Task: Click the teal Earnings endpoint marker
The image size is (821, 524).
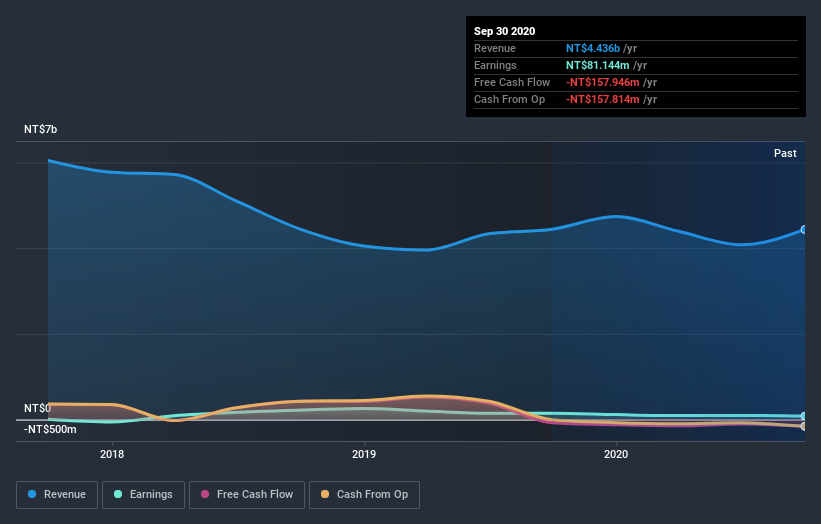Action: pyautogui.click(x=804, y=416)
